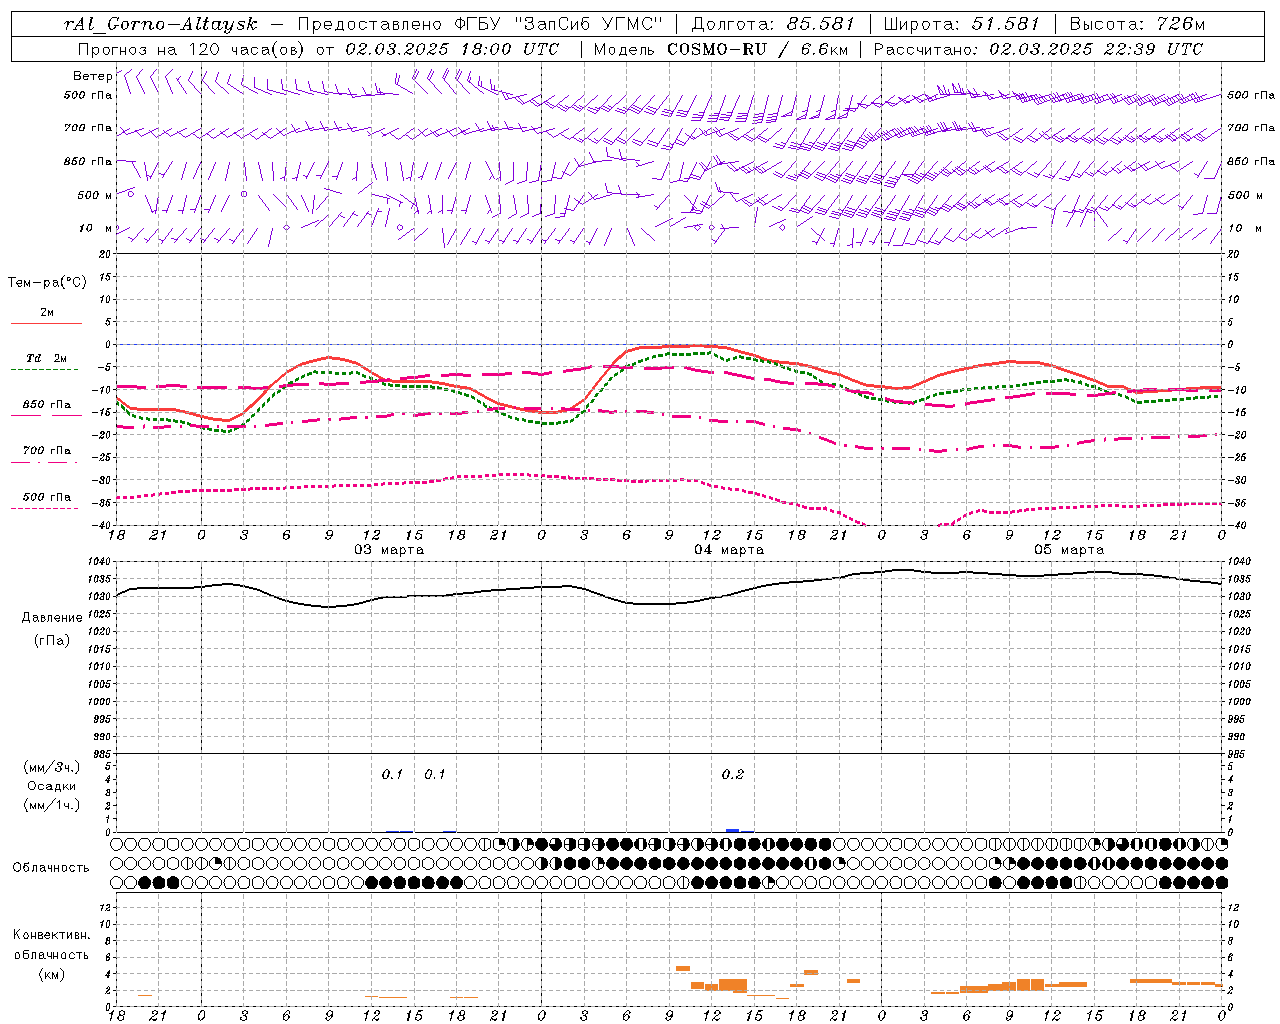
Task: Click the '04 марта' date label
Action: coord(729,549)
